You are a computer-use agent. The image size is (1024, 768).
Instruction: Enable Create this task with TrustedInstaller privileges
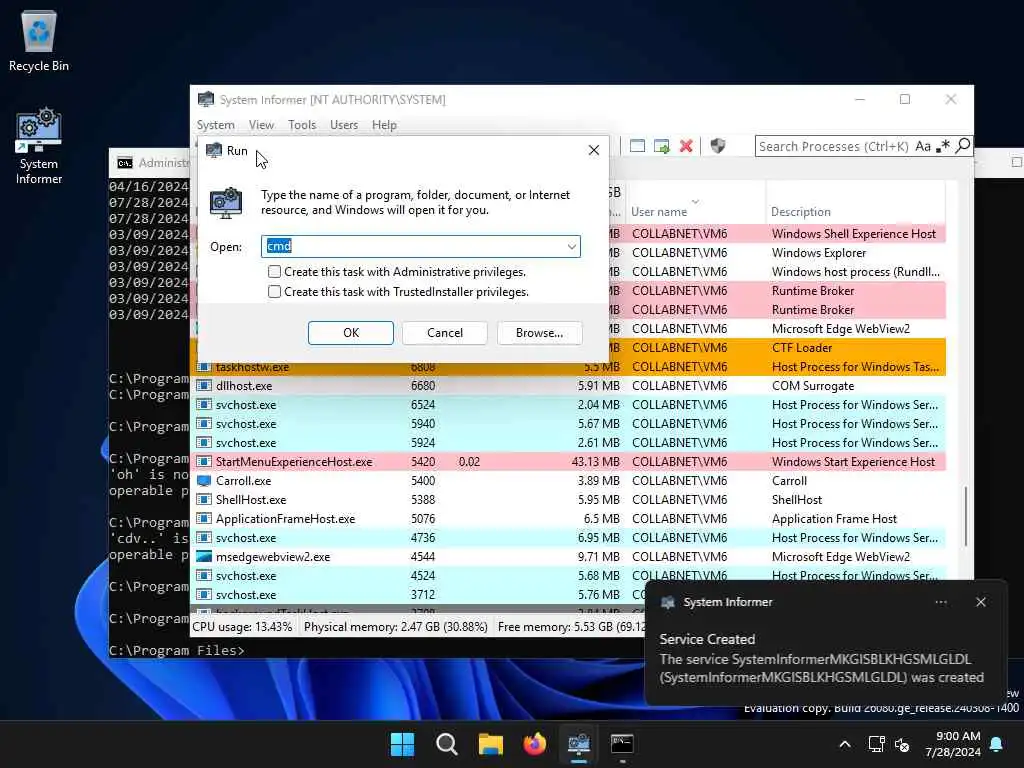click(274, 291)
